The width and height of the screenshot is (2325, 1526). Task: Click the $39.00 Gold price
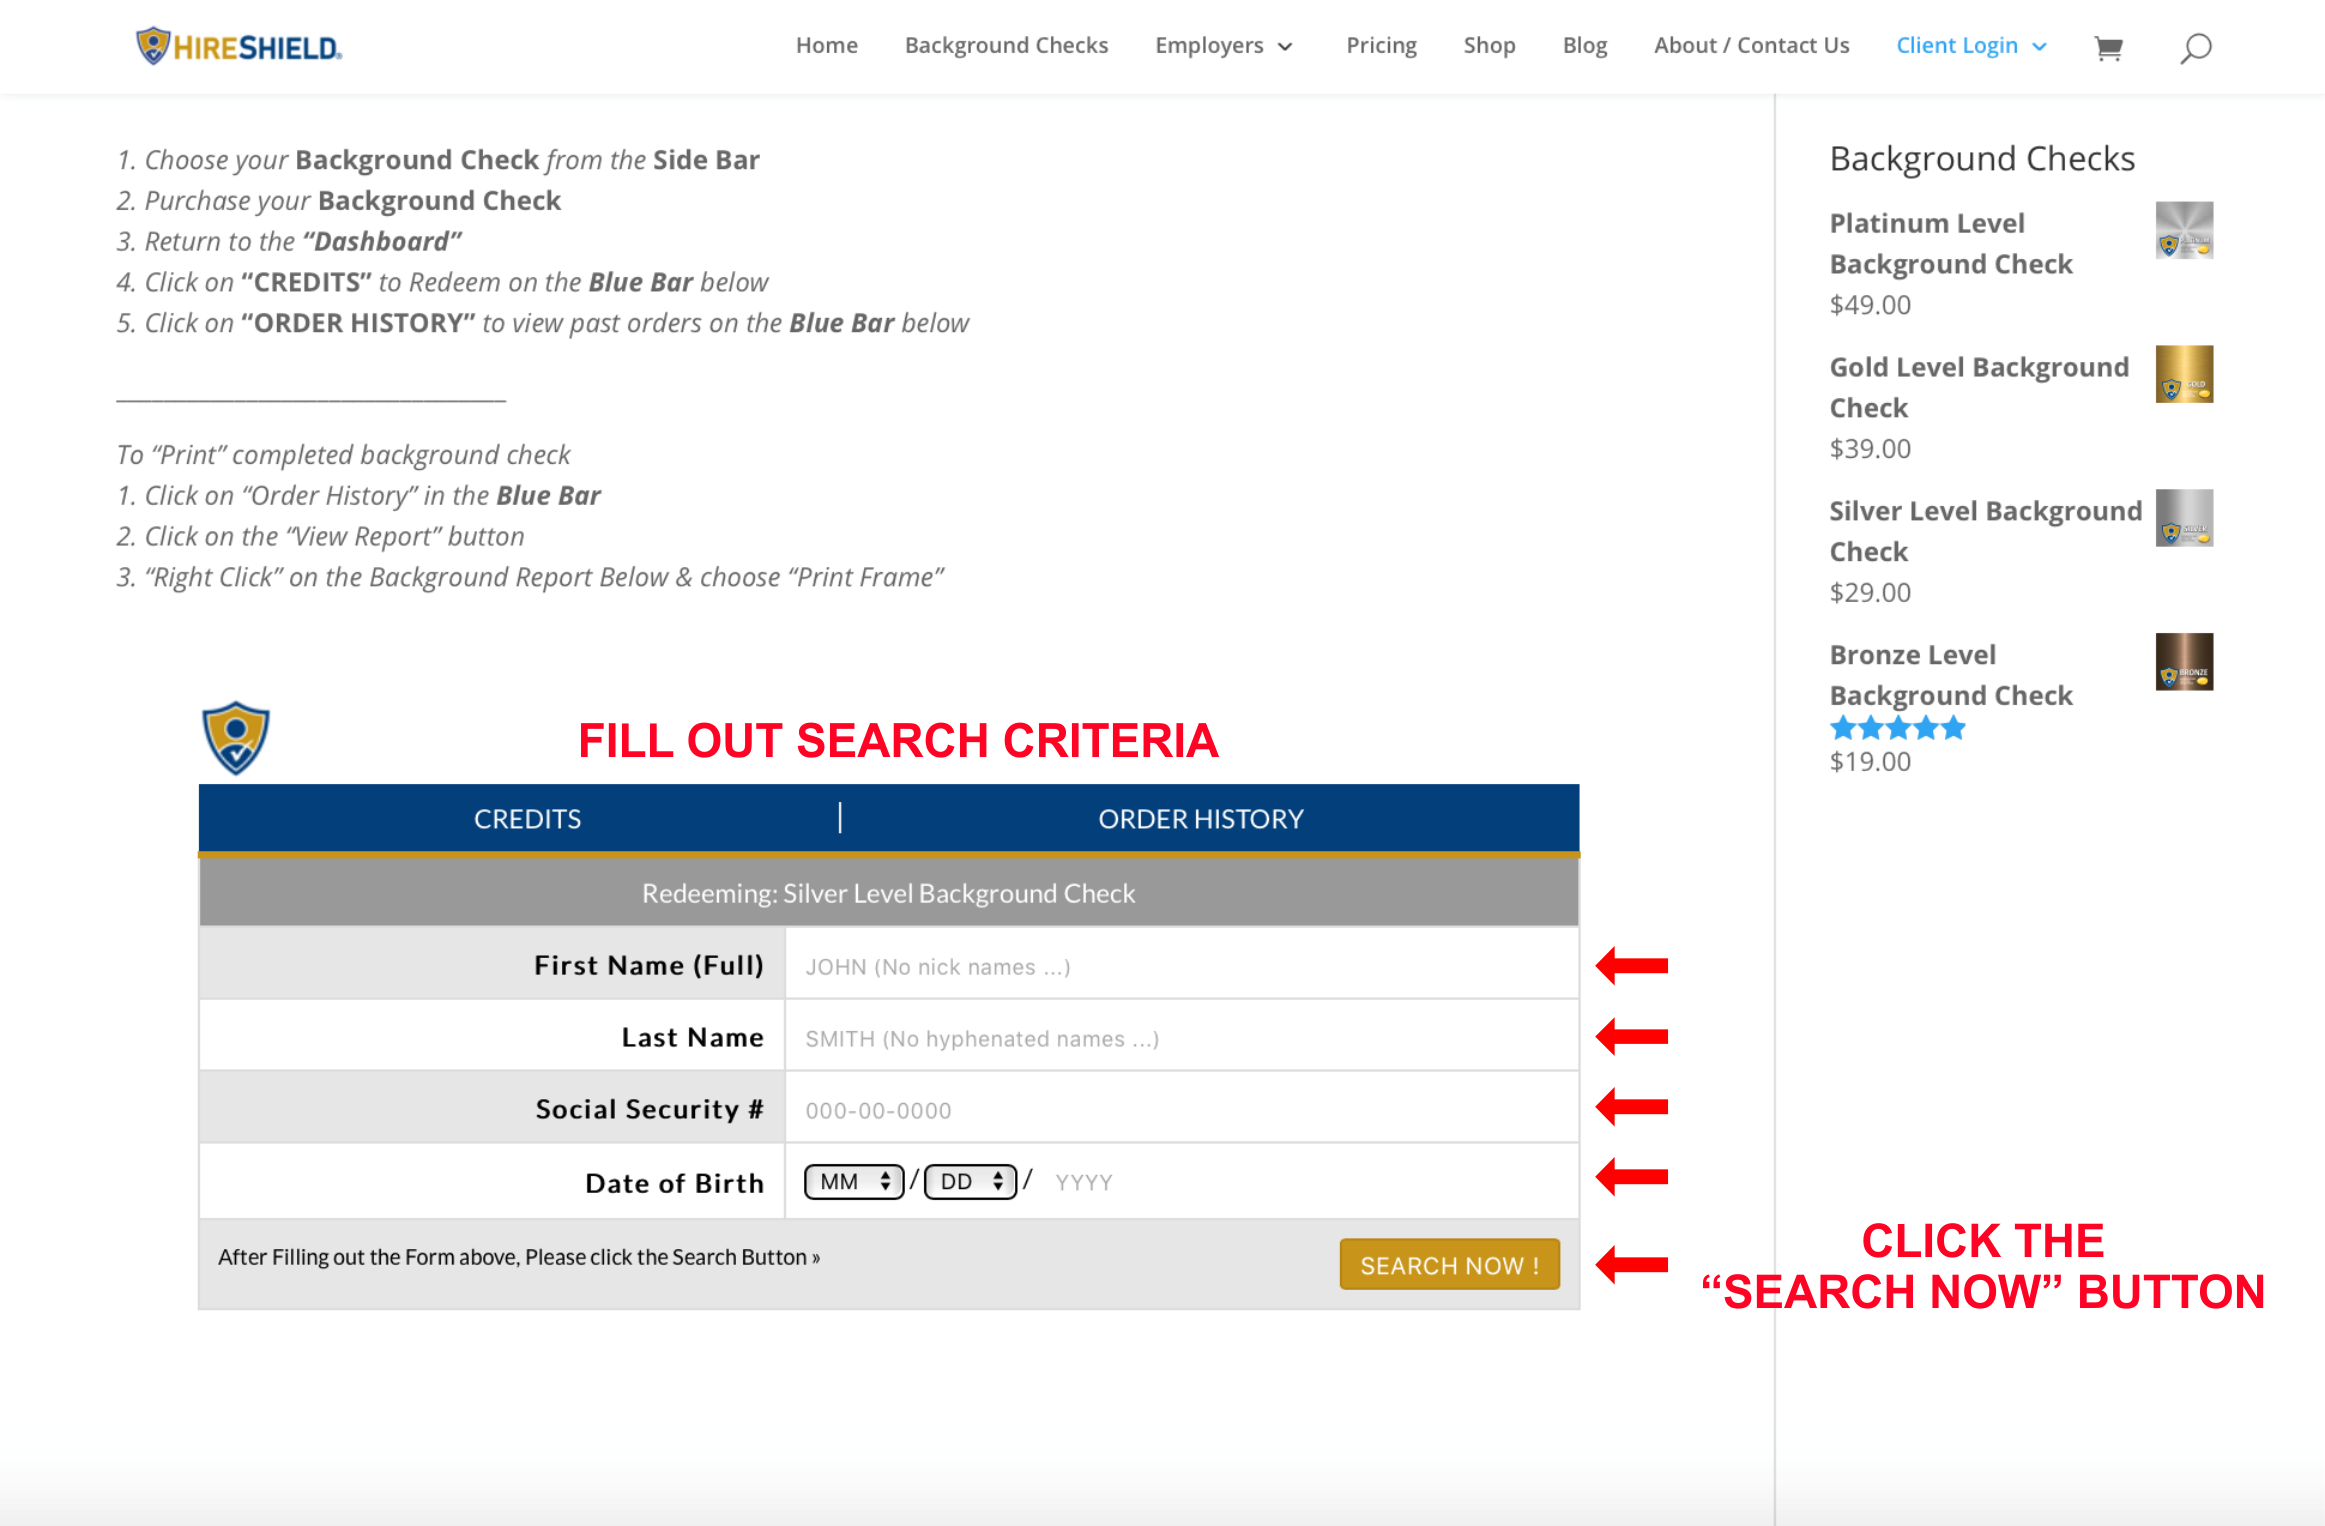tap(1870, 449)
